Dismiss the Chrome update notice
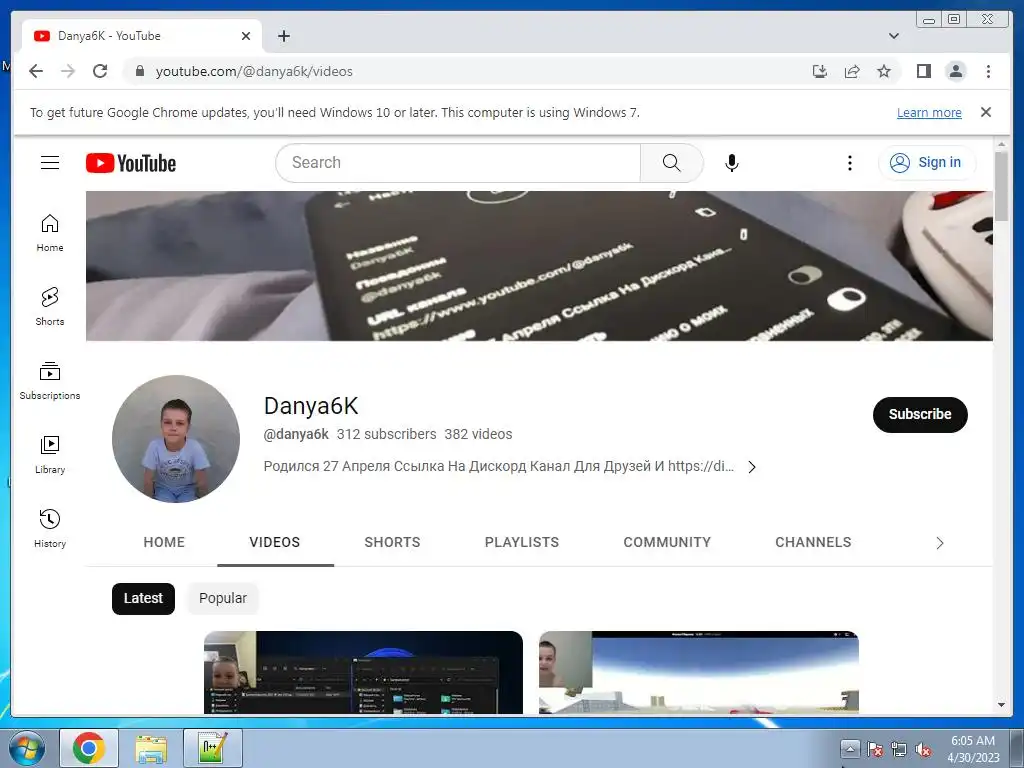Screen dimensions: 1024x768 (985, 112)
